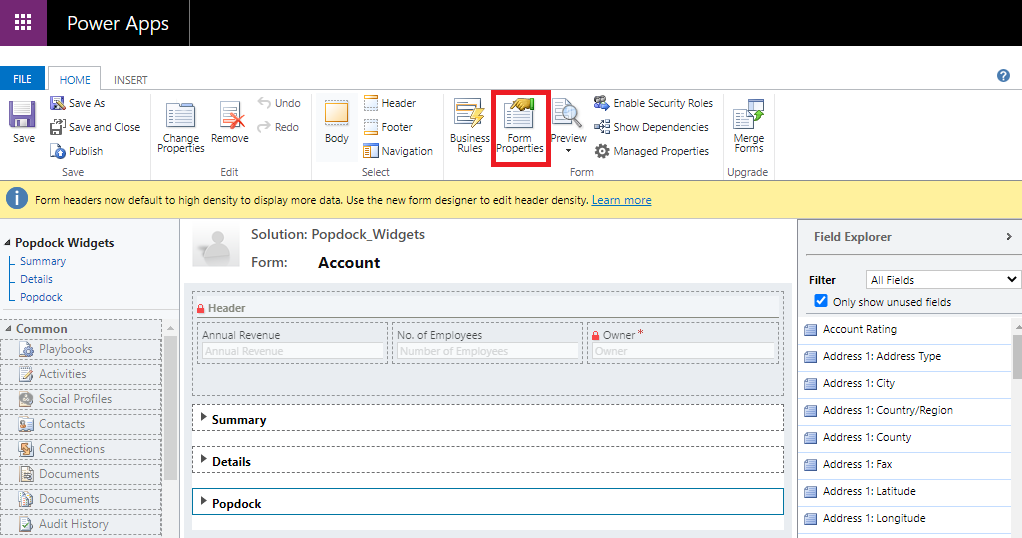Click the Remove icon
The height and width of the screenshot is (538, 1022).
coord(231,115)
